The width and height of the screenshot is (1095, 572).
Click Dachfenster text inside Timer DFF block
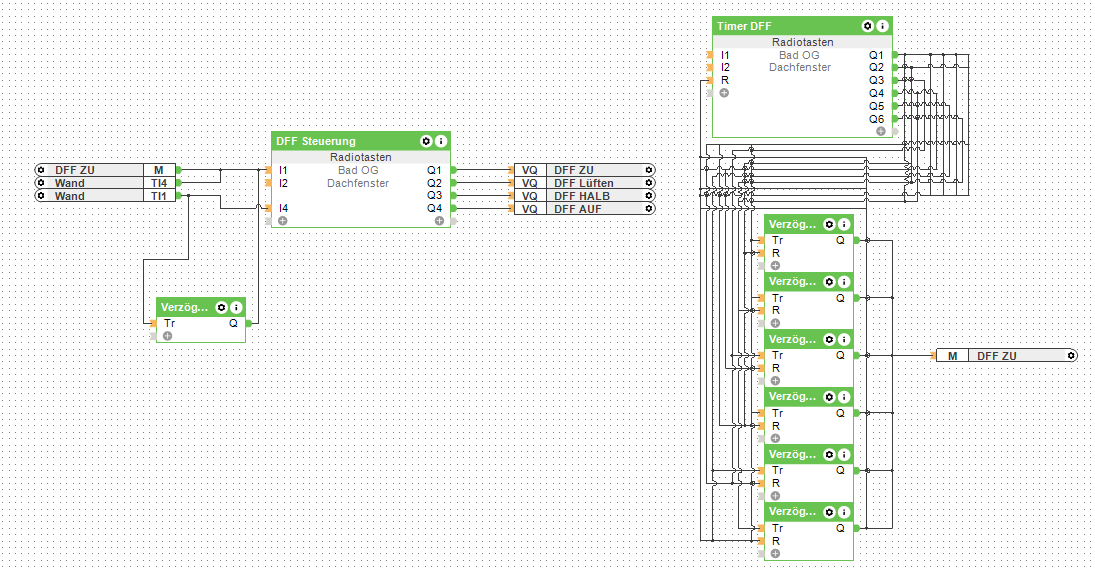pos(800,67)
